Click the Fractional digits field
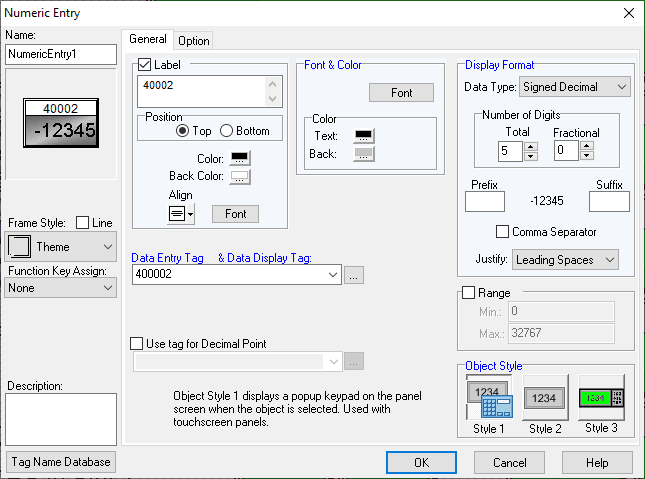Image resolution: width=645 pixels, height=479 pixels. point(566,151)
